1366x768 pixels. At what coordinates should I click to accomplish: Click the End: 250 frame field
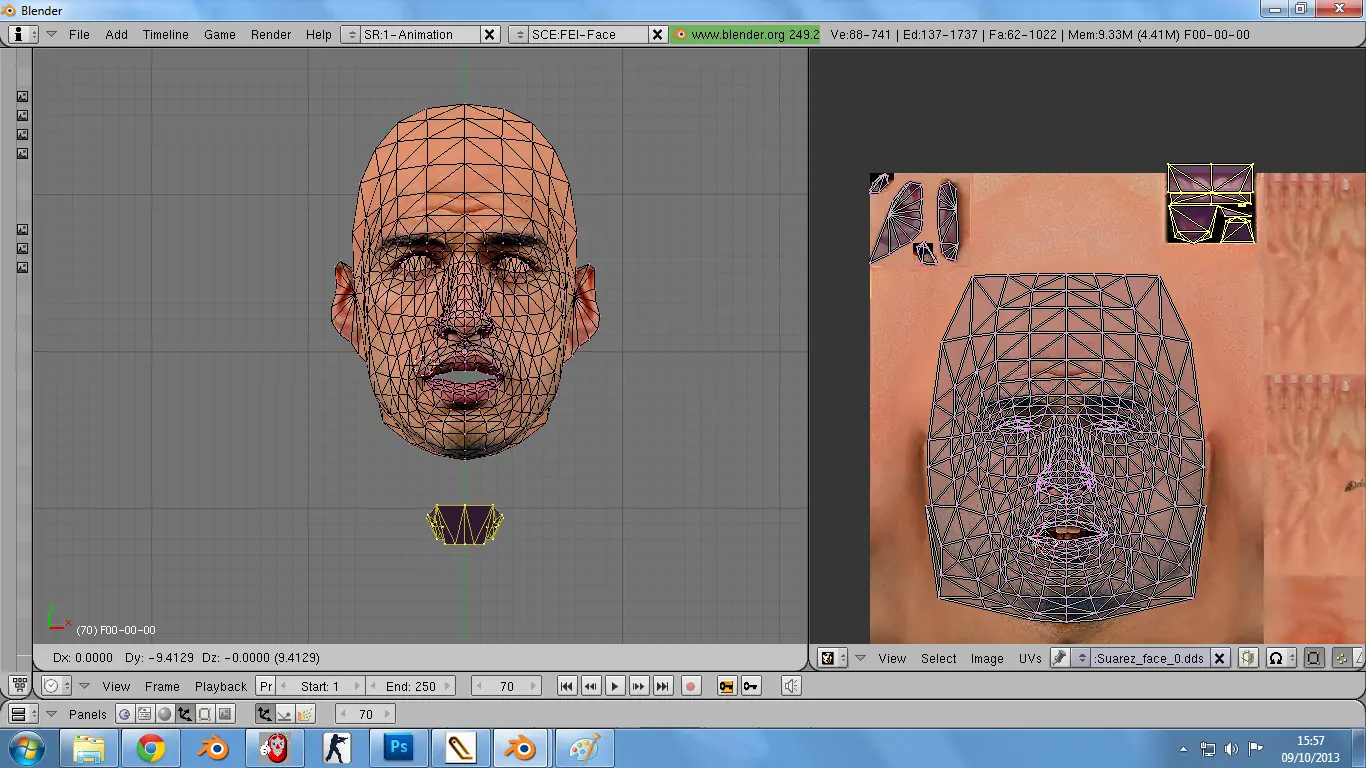point(410,686)
